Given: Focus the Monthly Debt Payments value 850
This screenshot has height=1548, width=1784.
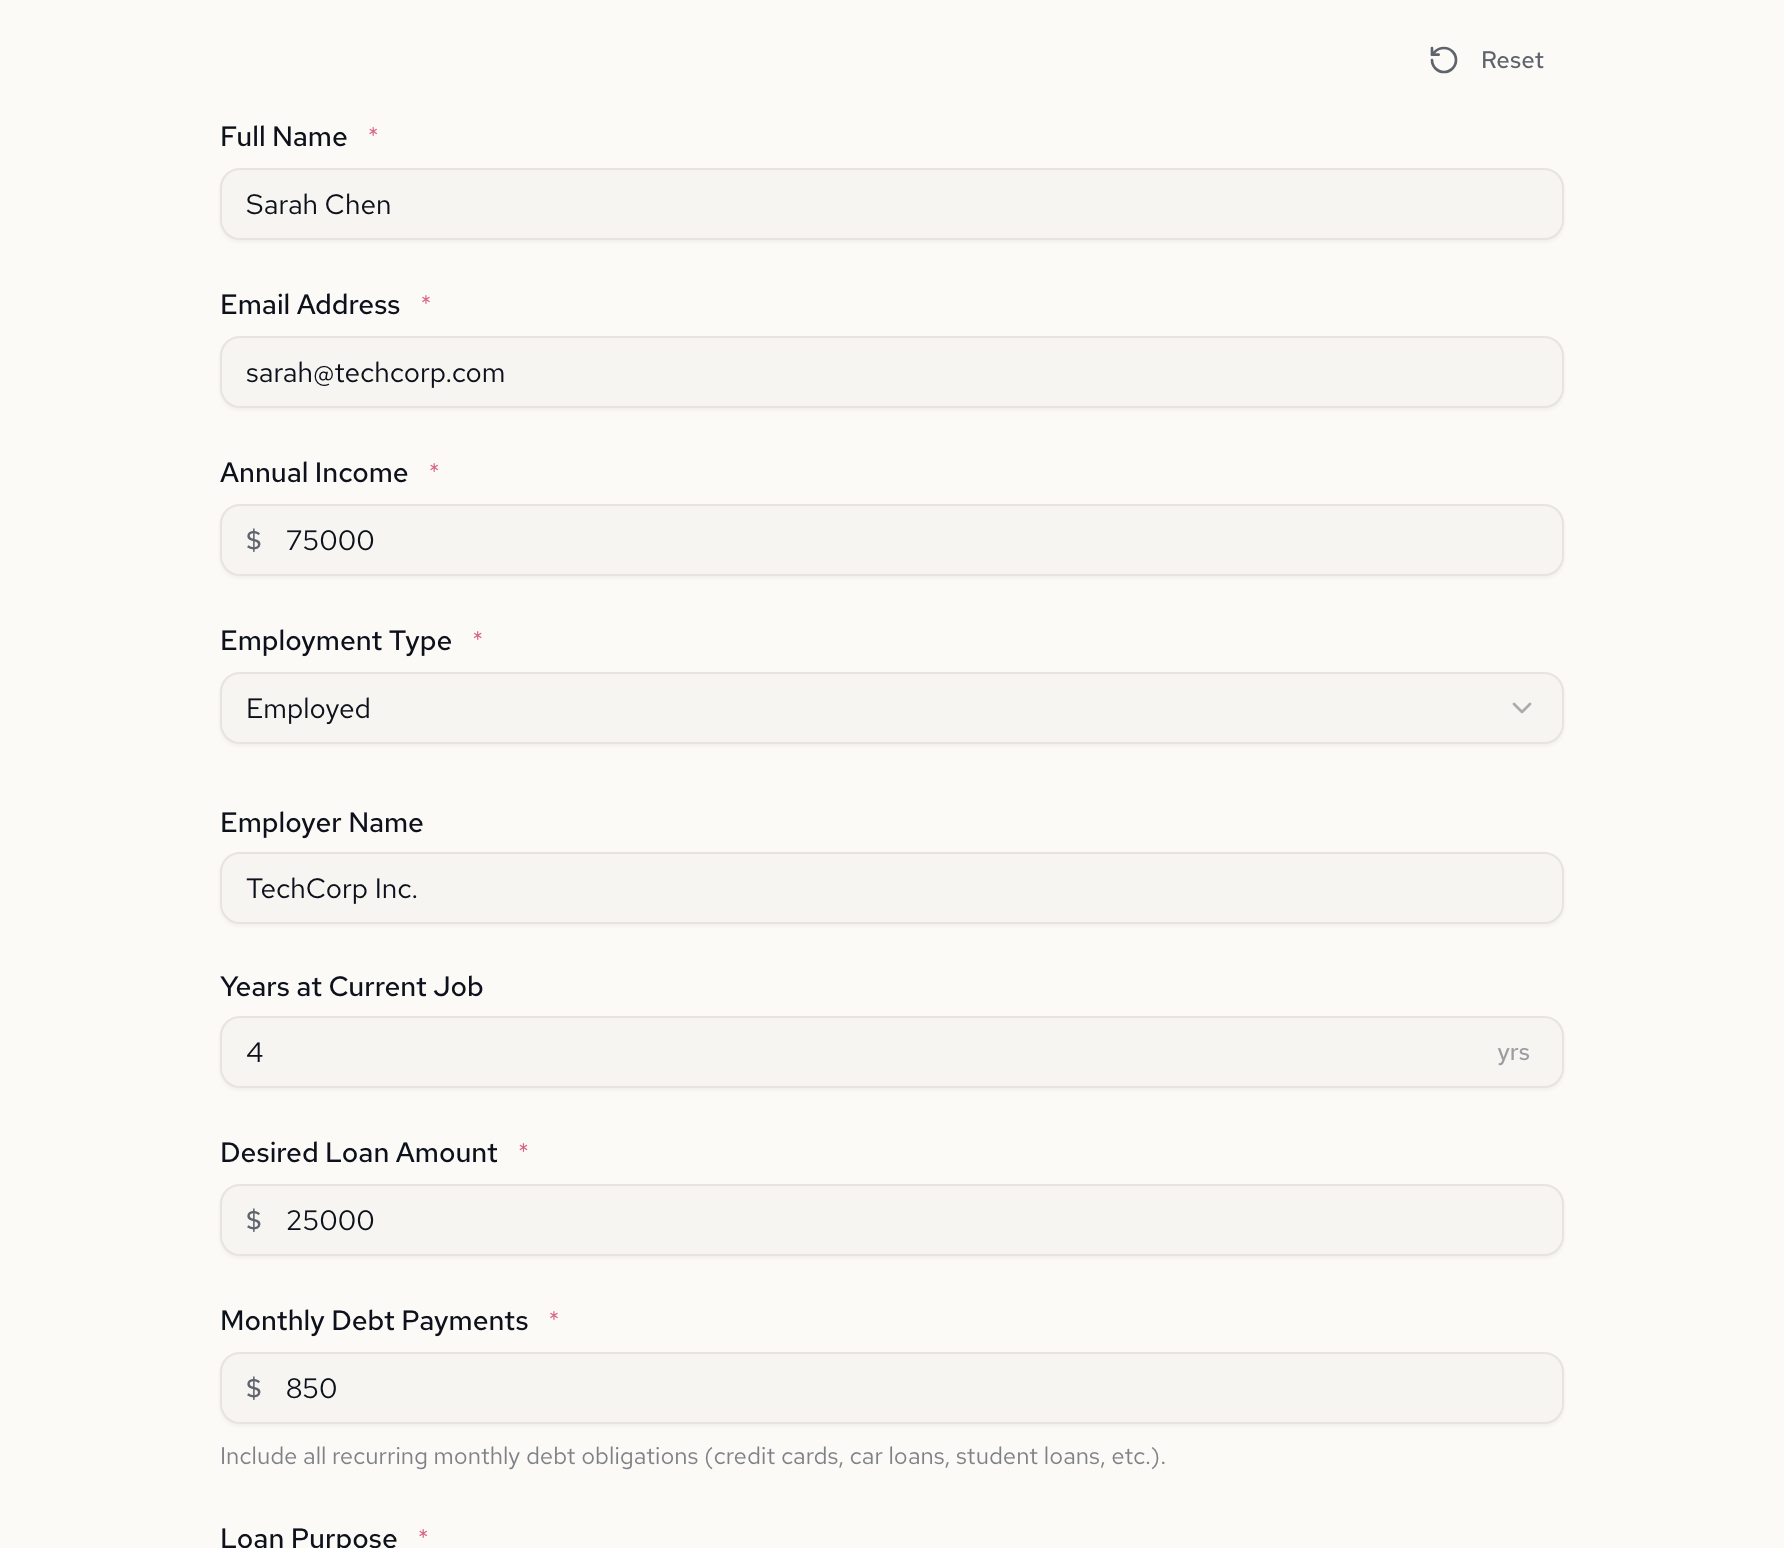Looking at the screenshot, I should pos(312,1388).
